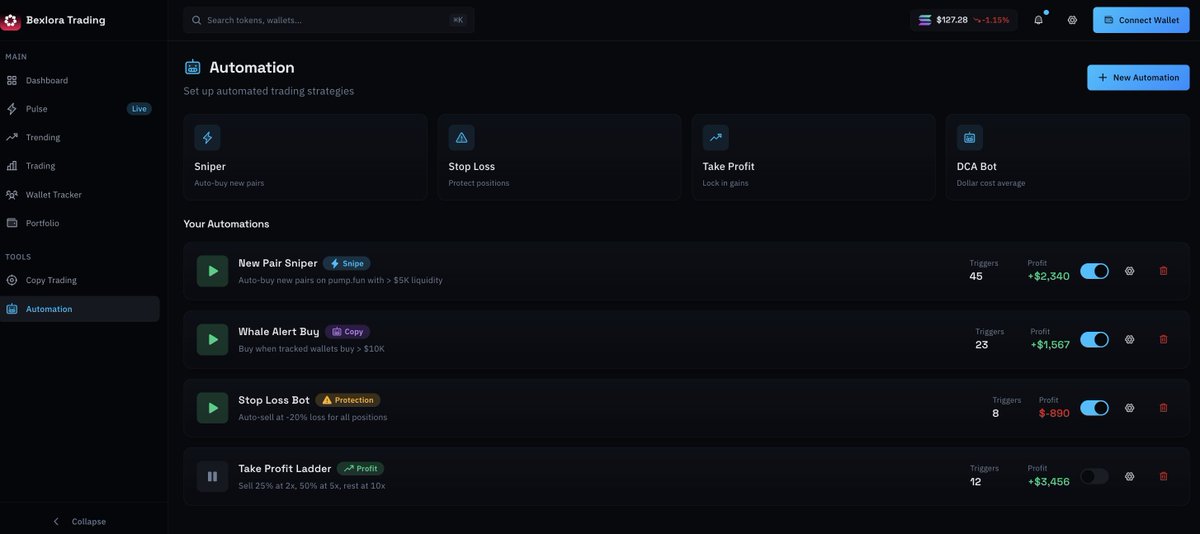The height and width of the screenshot is (534, 1200).
Task: Open settings for Take Profit Ladder
Action: pos(1130,476)
